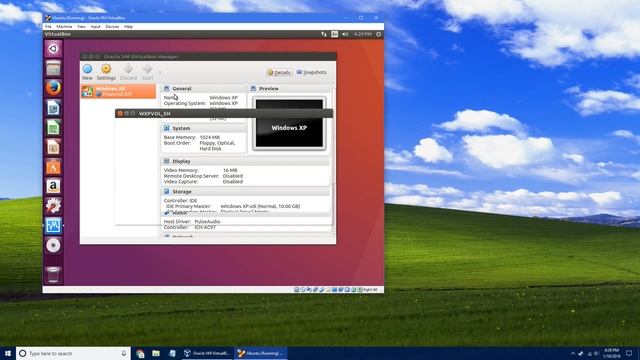Open Settings gear in VirtualBox Manager toolbar

click(106, 69)
